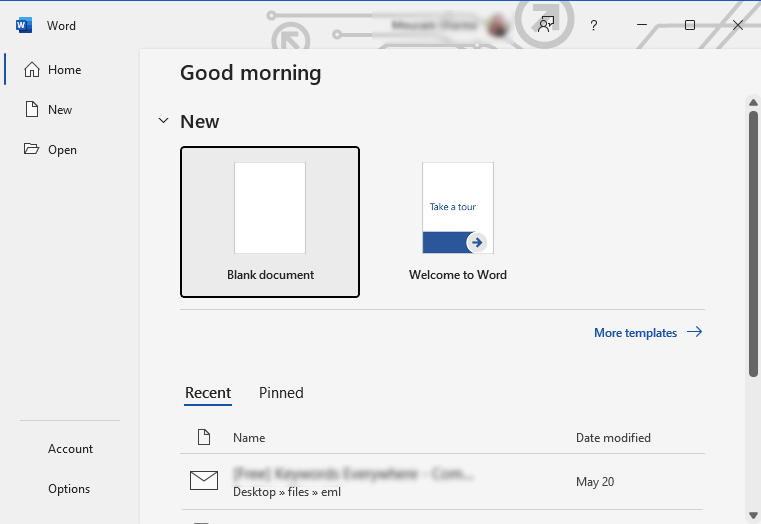Click the feedback person icon in title bar
The height and width of the screenshot is (524, 761).
[546, 25]
